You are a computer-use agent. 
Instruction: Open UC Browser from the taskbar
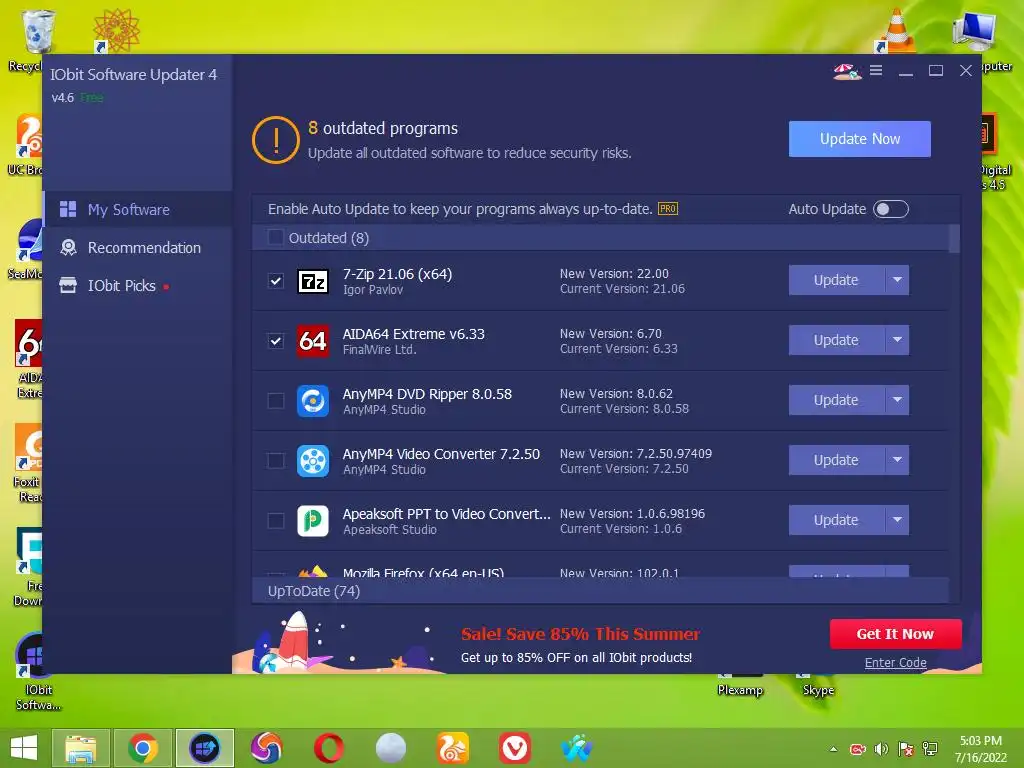point(453,748)
